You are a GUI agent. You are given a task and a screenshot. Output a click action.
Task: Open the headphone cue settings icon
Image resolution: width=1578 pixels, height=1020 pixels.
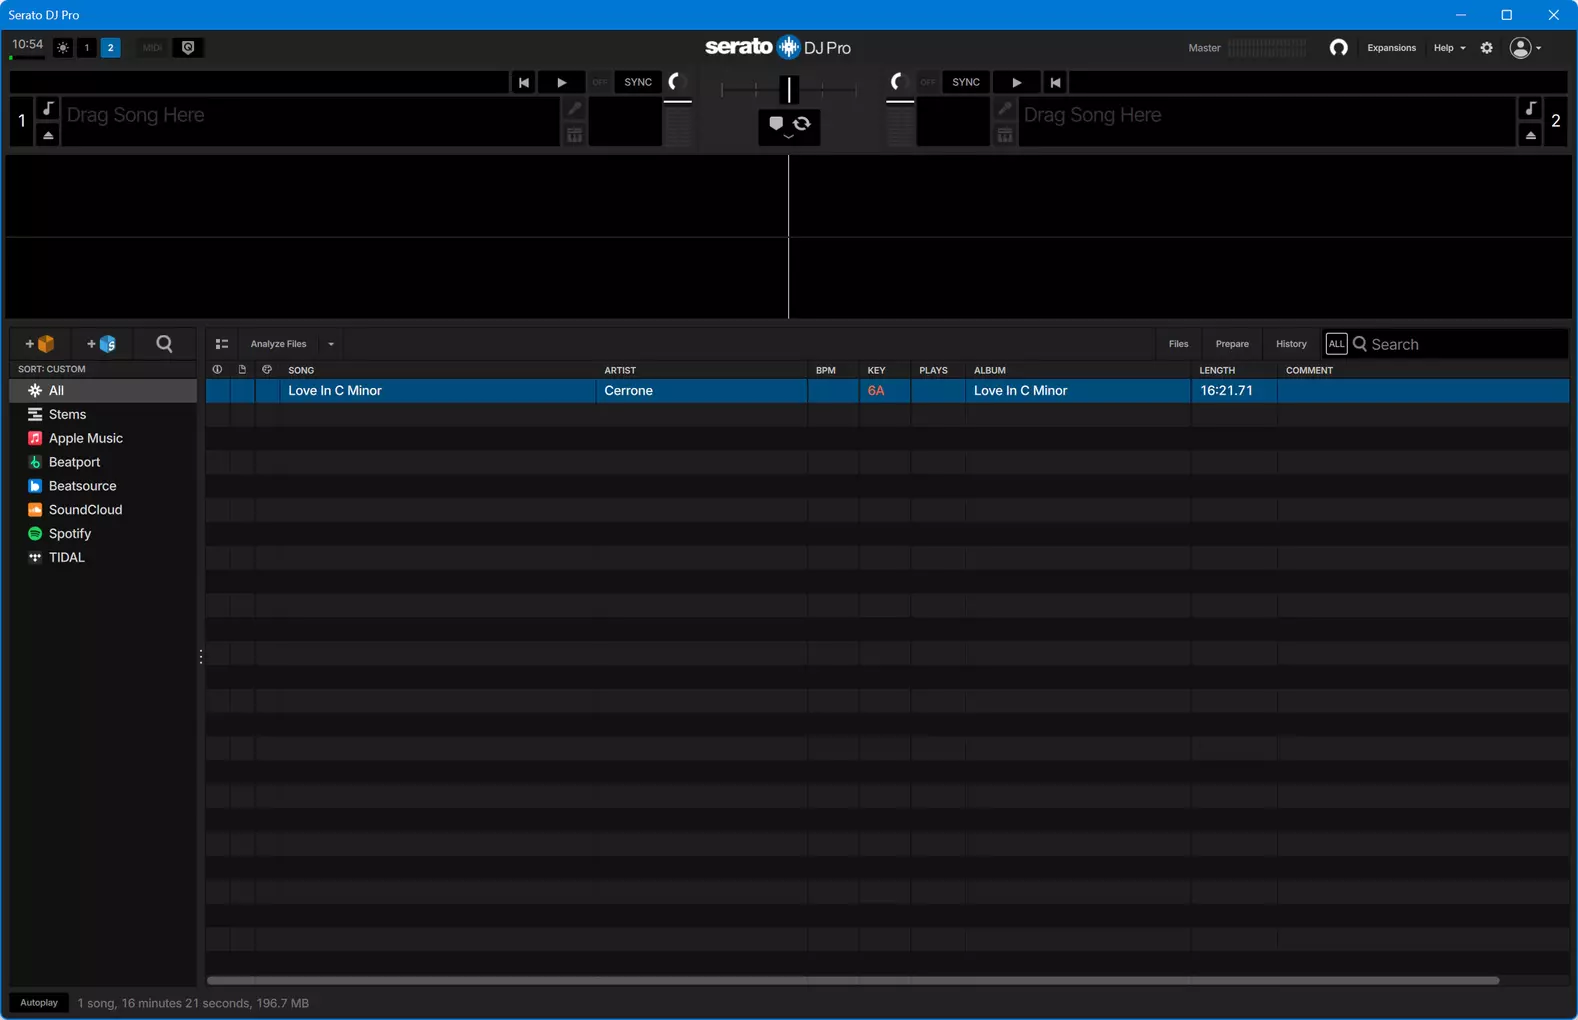[1338, 48]
